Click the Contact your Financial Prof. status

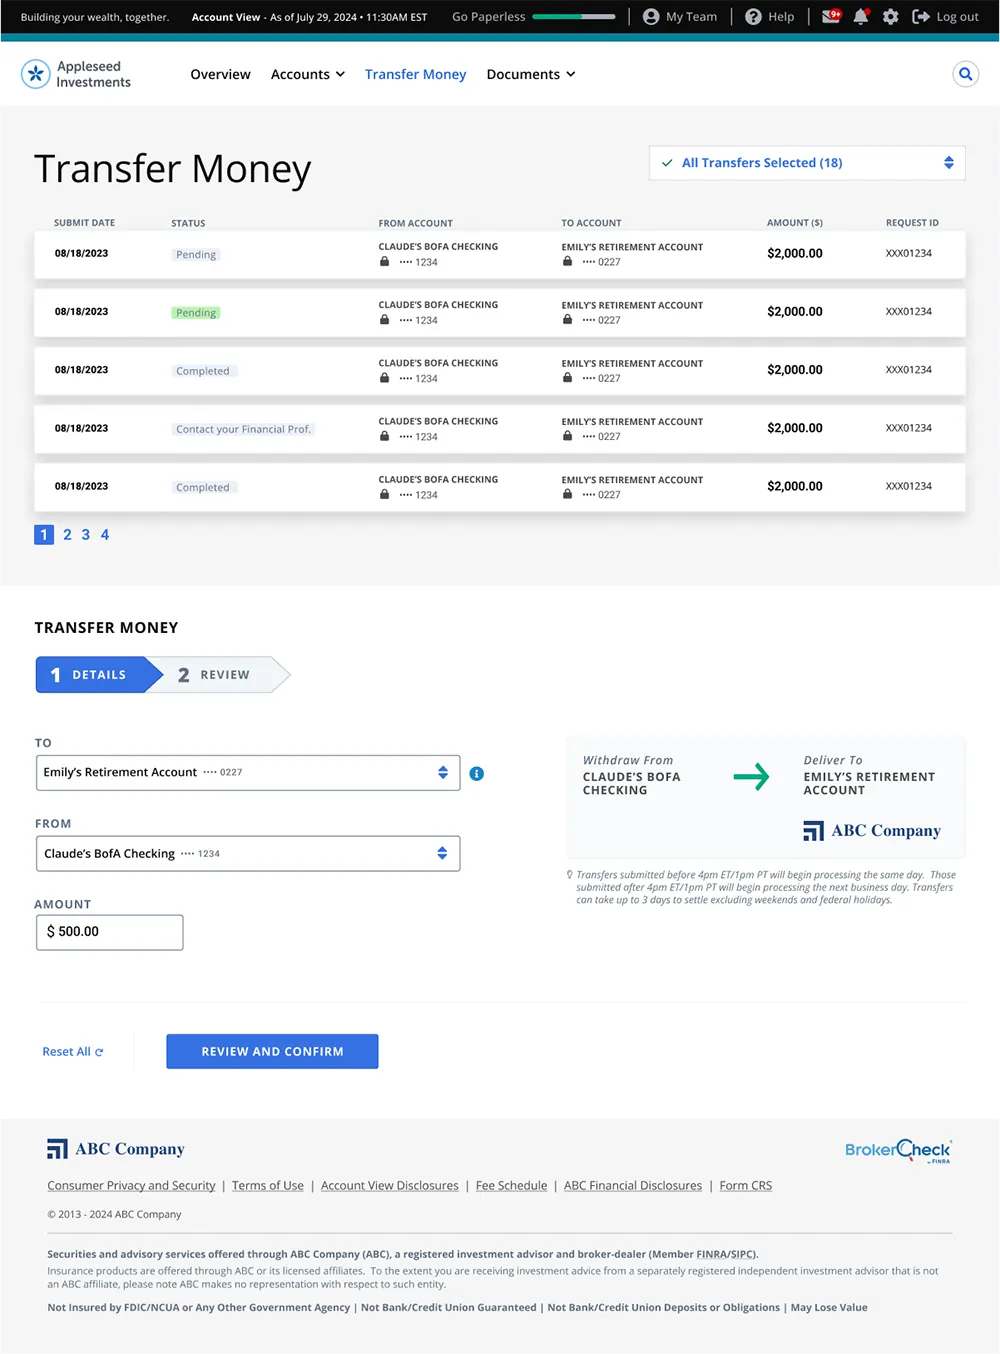point(244,429)
